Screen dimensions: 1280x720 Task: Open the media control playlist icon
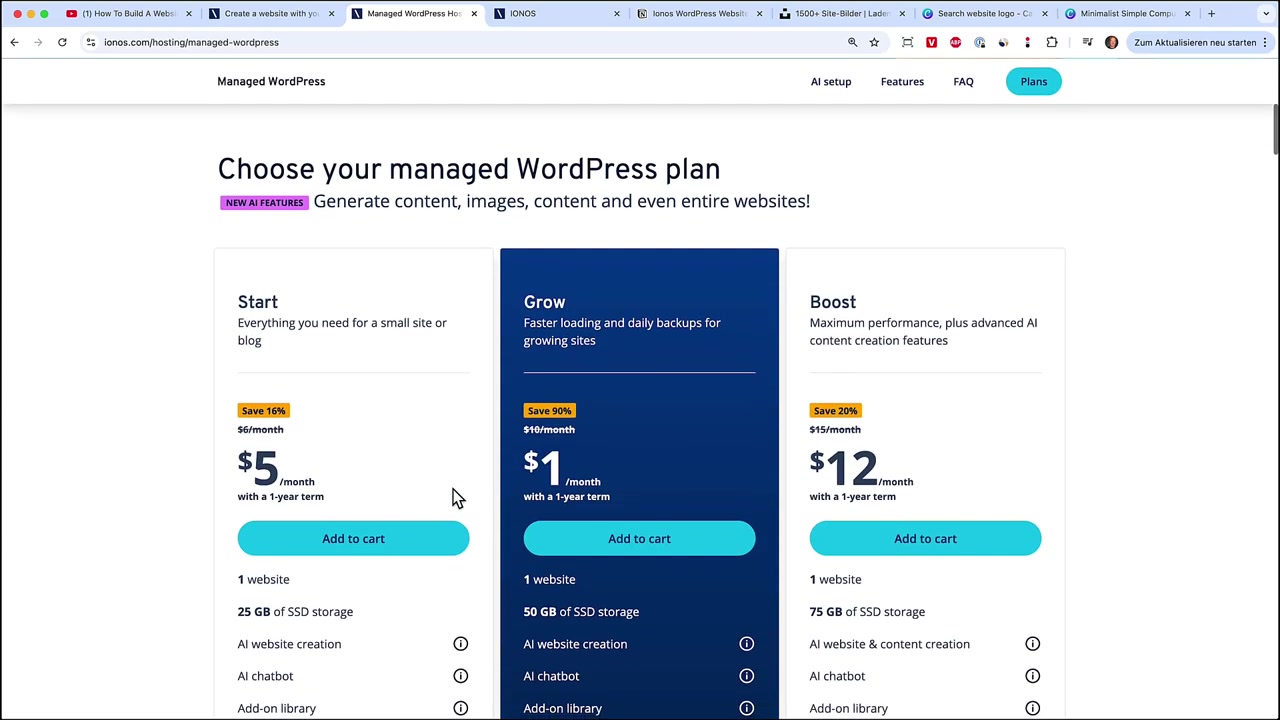pos(1087,42)
